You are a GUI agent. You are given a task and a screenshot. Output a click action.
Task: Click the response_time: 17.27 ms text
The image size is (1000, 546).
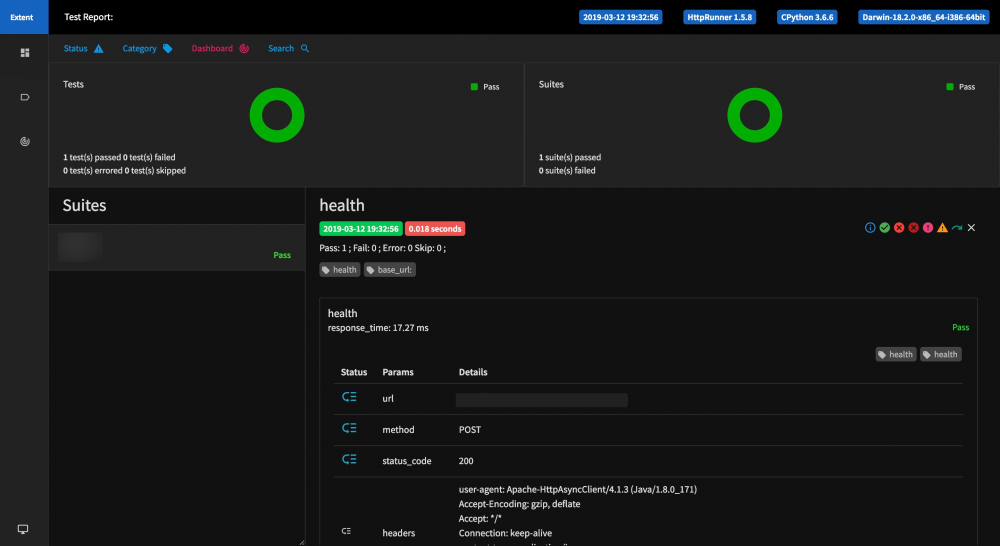pos(378,328)
